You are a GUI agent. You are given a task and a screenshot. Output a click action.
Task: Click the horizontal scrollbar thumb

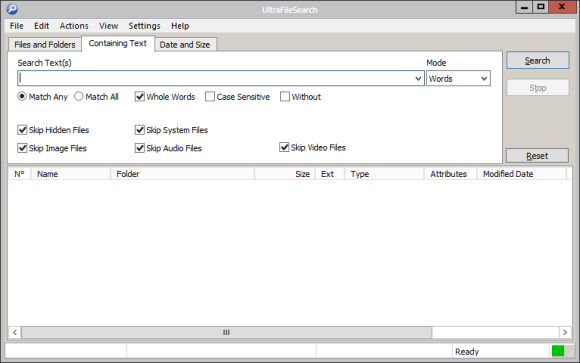click(226, 332)
